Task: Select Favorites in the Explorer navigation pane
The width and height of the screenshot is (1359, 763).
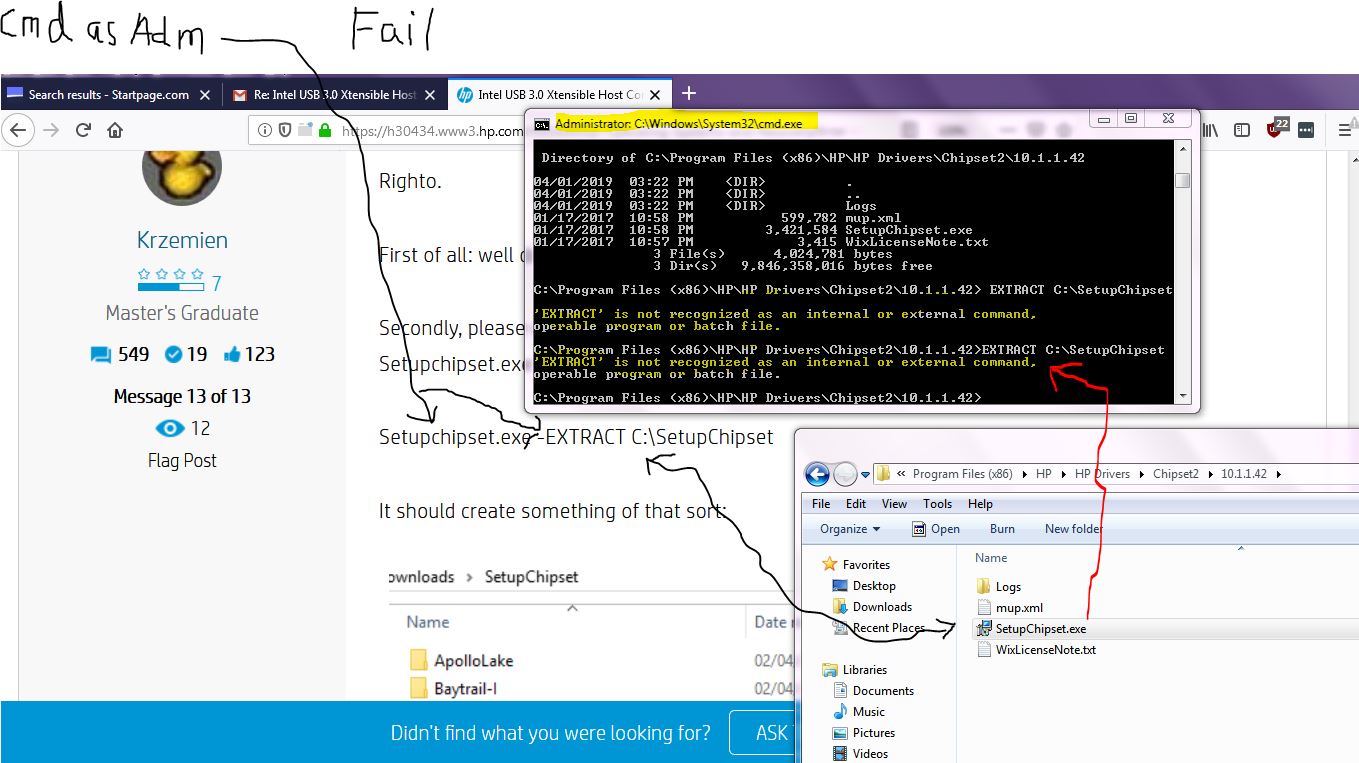Action: pyautogui.click(x=866, y=565)
